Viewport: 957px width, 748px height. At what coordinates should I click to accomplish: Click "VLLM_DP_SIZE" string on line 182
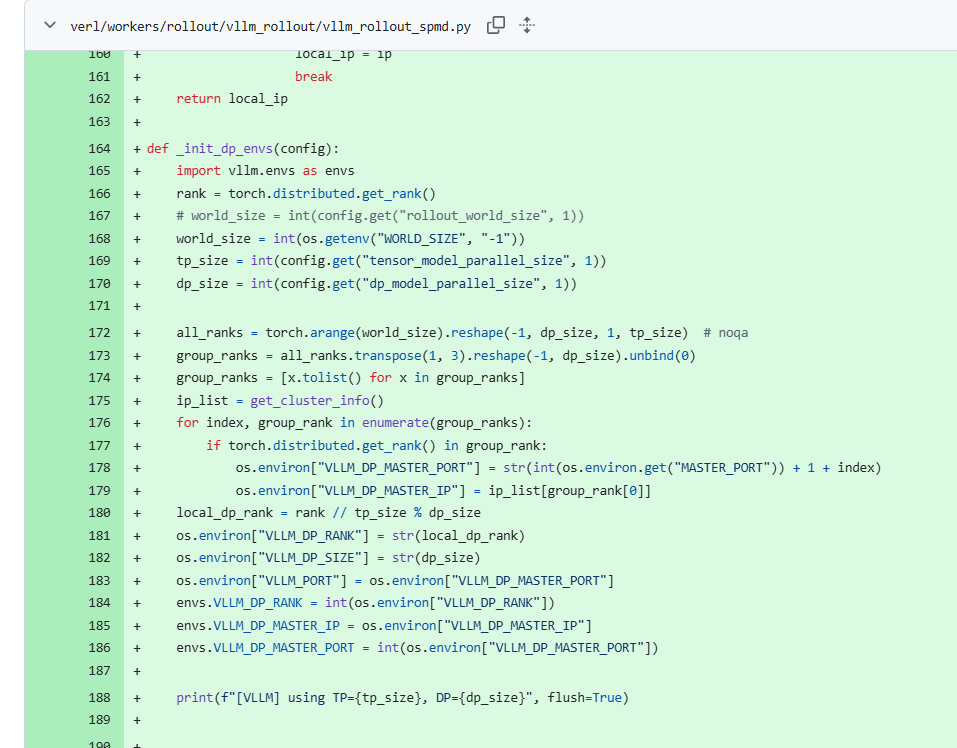(310, 558)
